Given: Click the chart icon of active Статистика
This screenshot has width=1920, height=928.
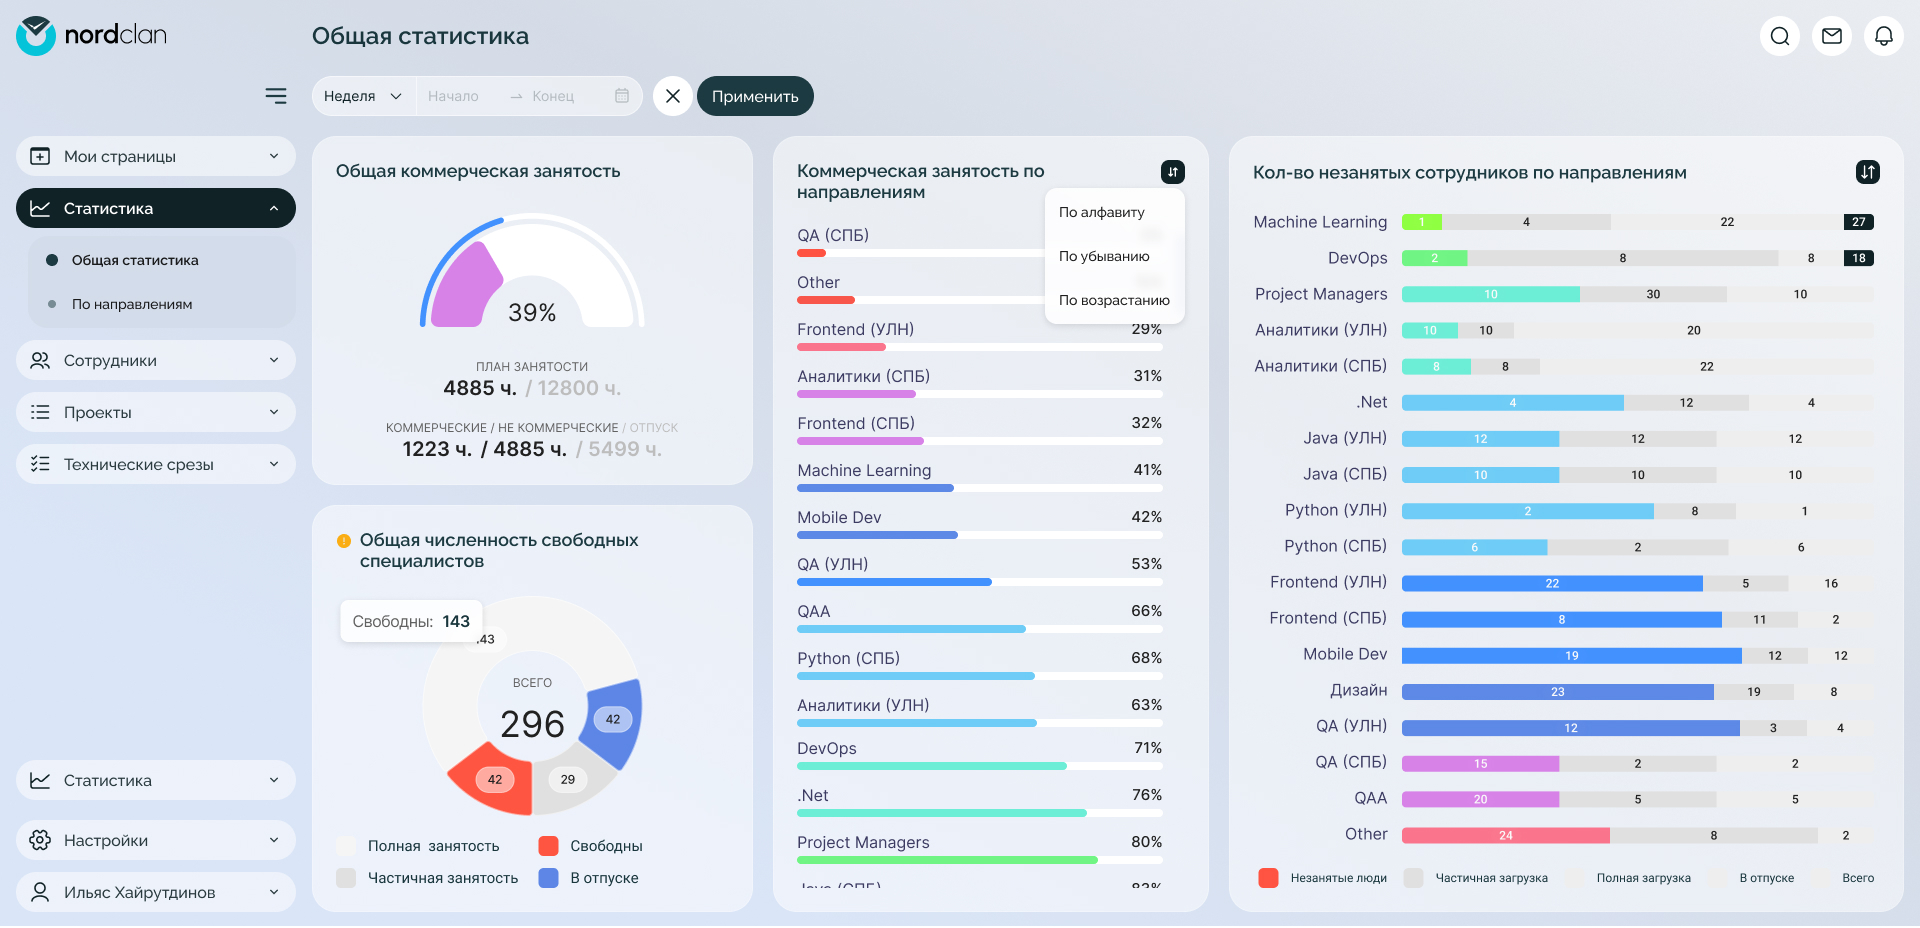Looking at the screenshot, I should [40, 208].
